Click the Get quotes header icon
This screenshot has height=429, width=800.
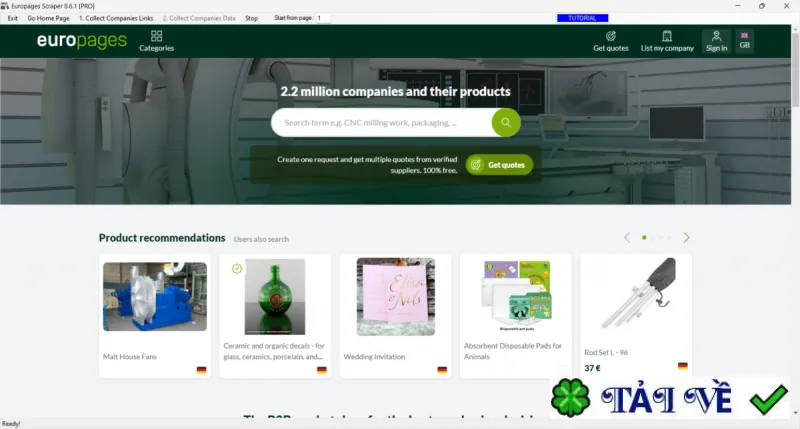click(x=611, y=36)
